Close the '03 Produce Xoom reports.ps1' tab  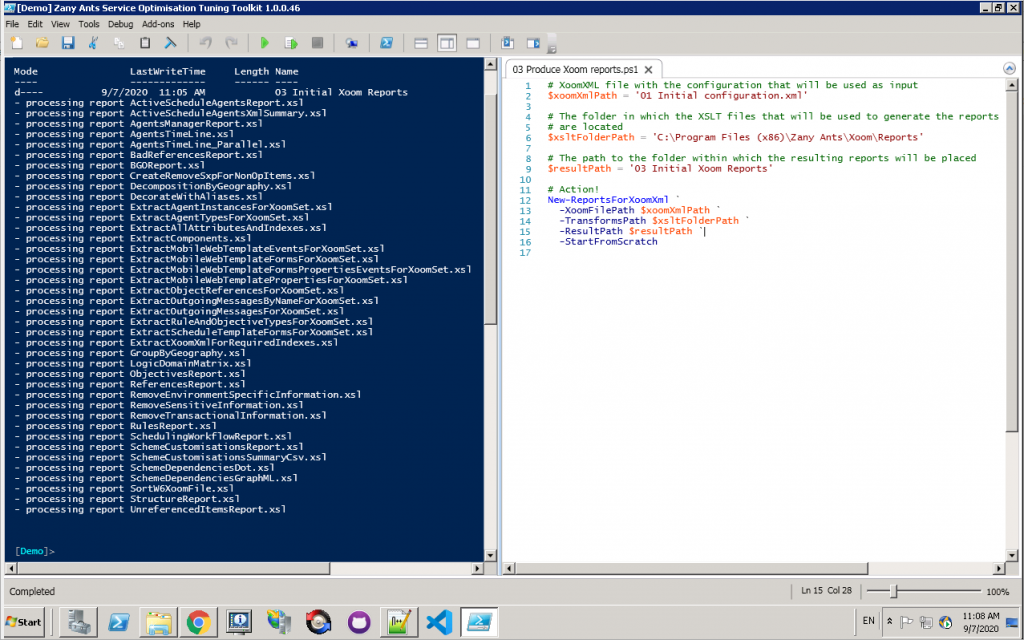point(648,69)
